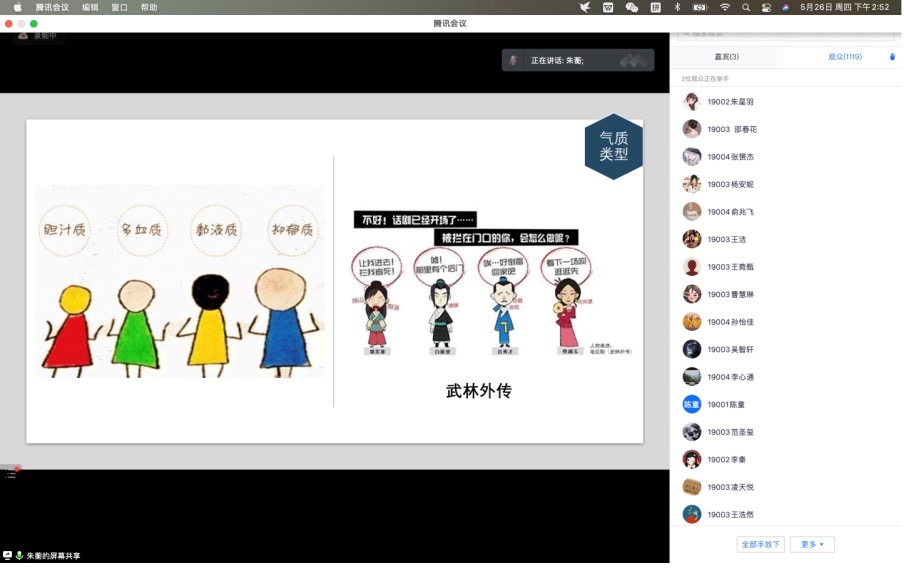
Task: Click the 黏液质 circle label on slide
Action: (216, 230)
